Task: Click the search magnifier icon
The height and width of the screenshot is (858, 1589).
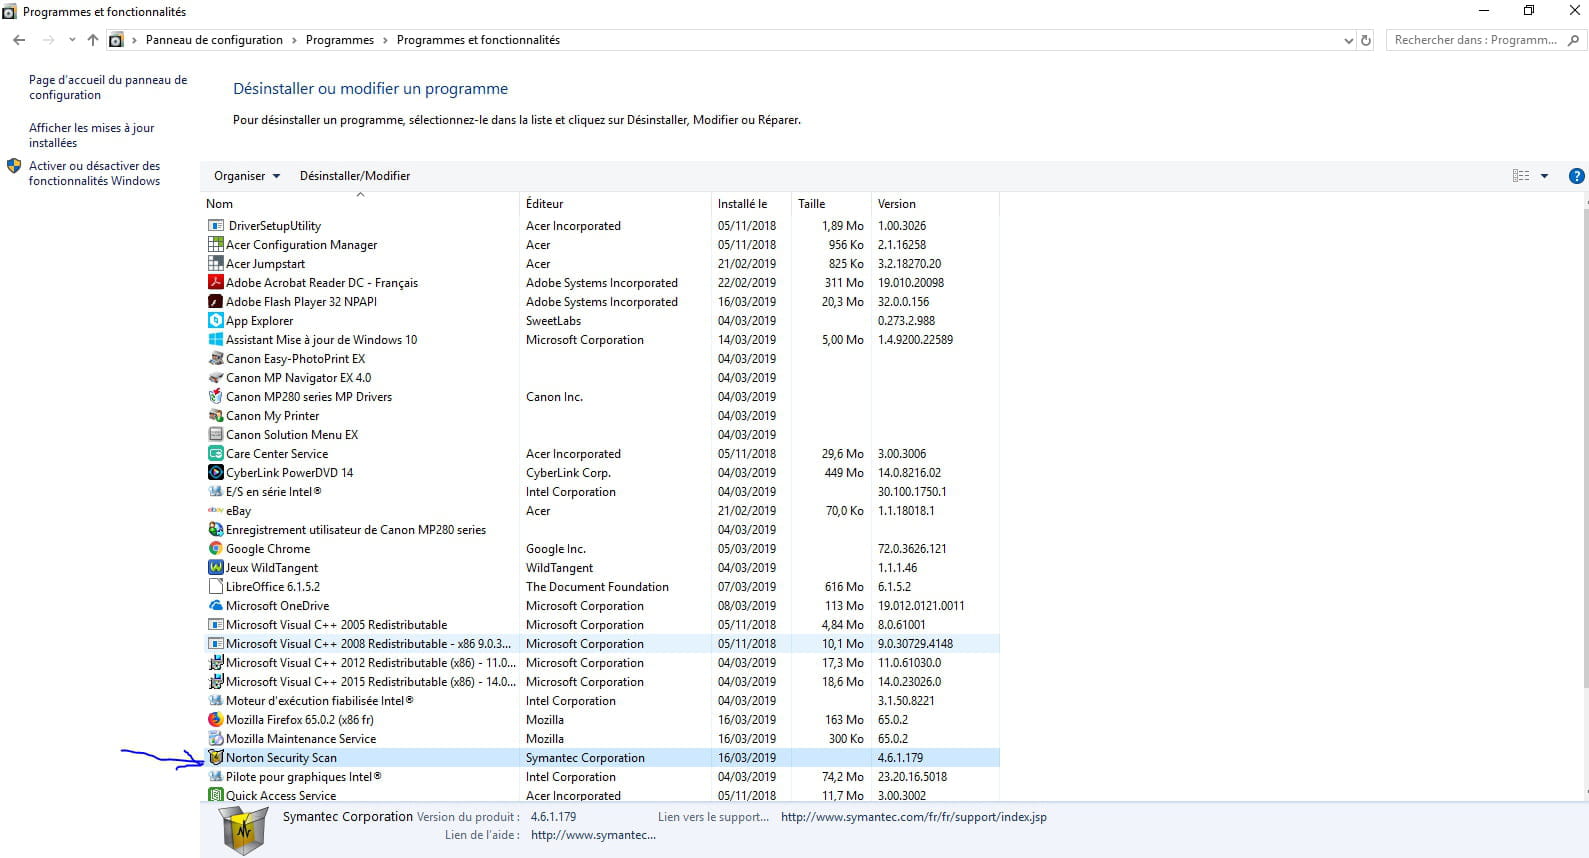Action: (x=1573, y=40)
